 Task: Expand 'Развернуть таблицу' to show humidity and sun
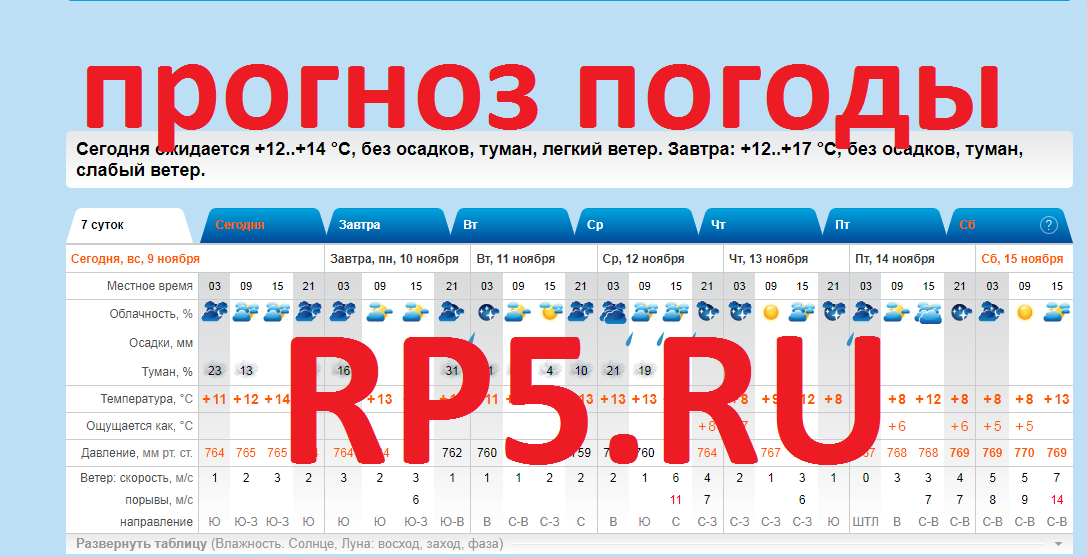point(289,544)
